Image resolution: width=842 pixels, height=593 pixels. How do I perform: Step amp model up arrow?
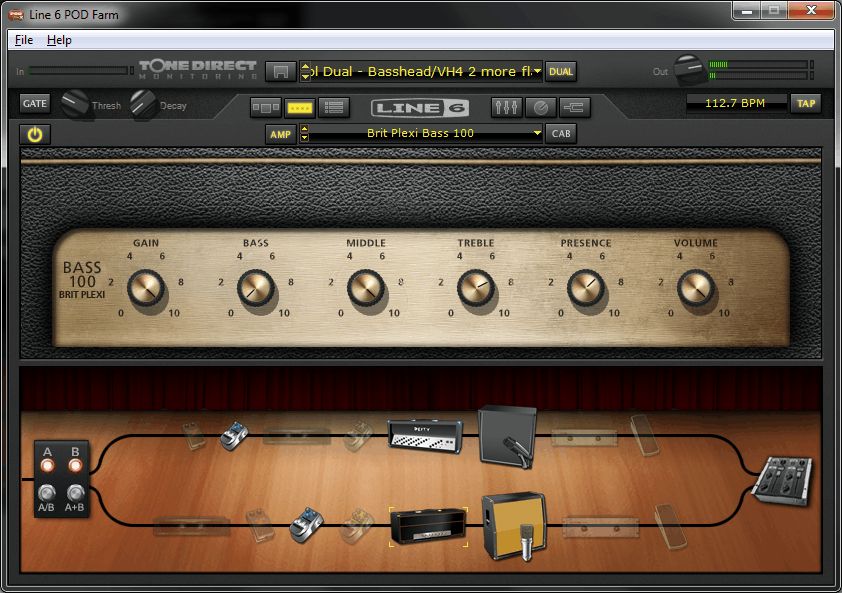304,129
